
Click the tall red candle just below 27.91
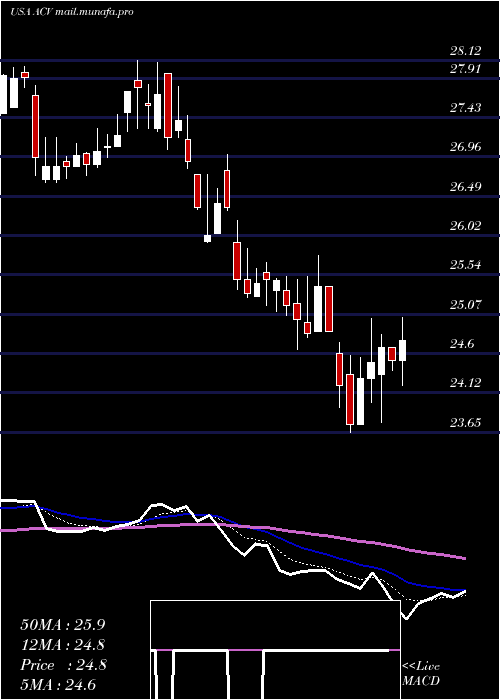pyautogui.click(x=168, y=105)
